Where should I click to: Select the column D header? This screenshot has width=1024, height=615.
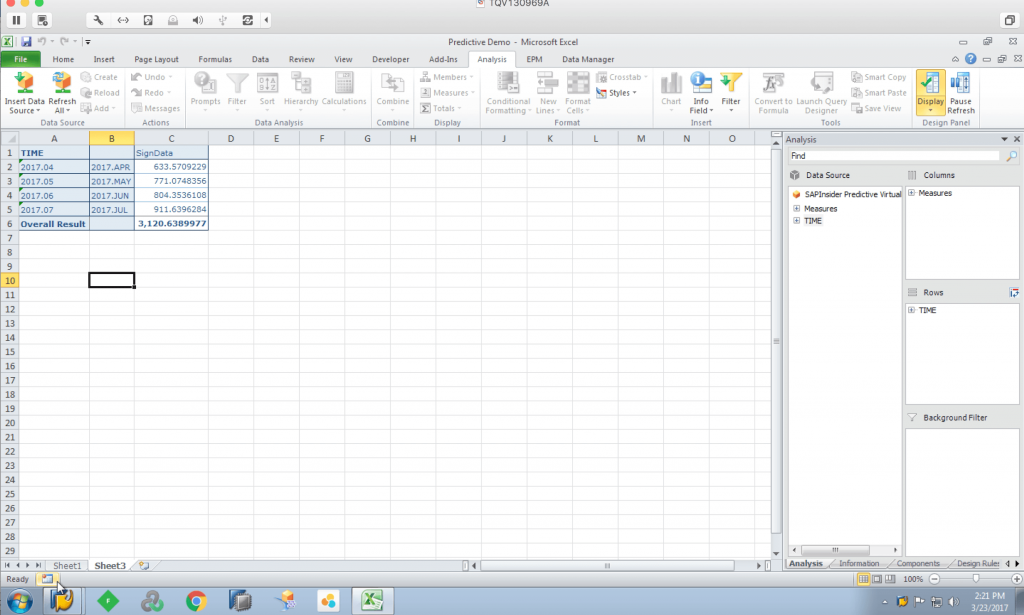(231, 138)
